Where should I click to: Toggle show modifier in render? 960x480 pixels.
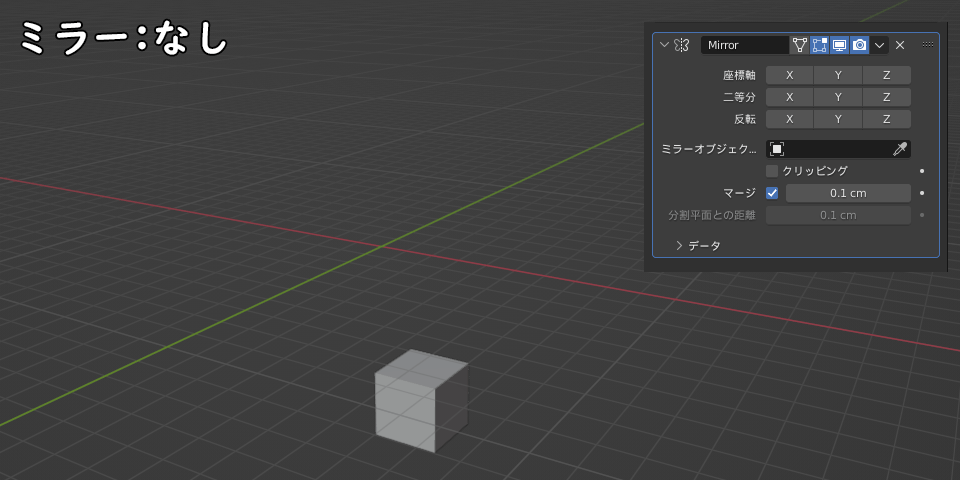[x=860, y=45]
